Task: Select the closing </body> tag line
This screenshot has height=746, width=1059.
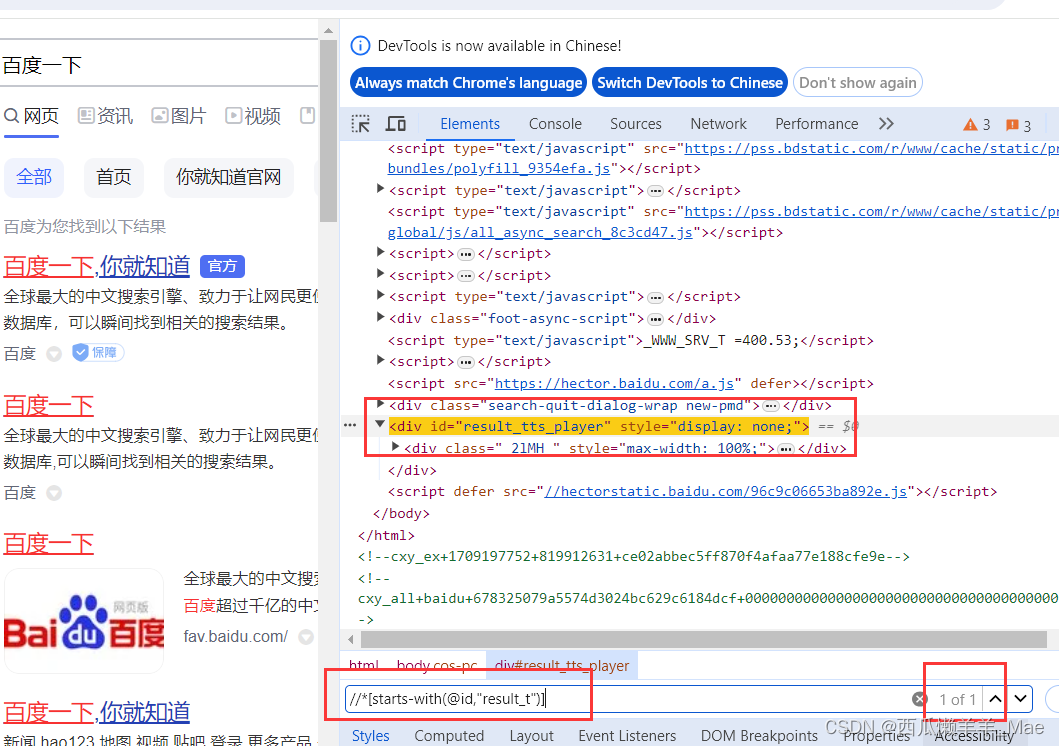Action: pyautogui.click(x=401, y=513)
